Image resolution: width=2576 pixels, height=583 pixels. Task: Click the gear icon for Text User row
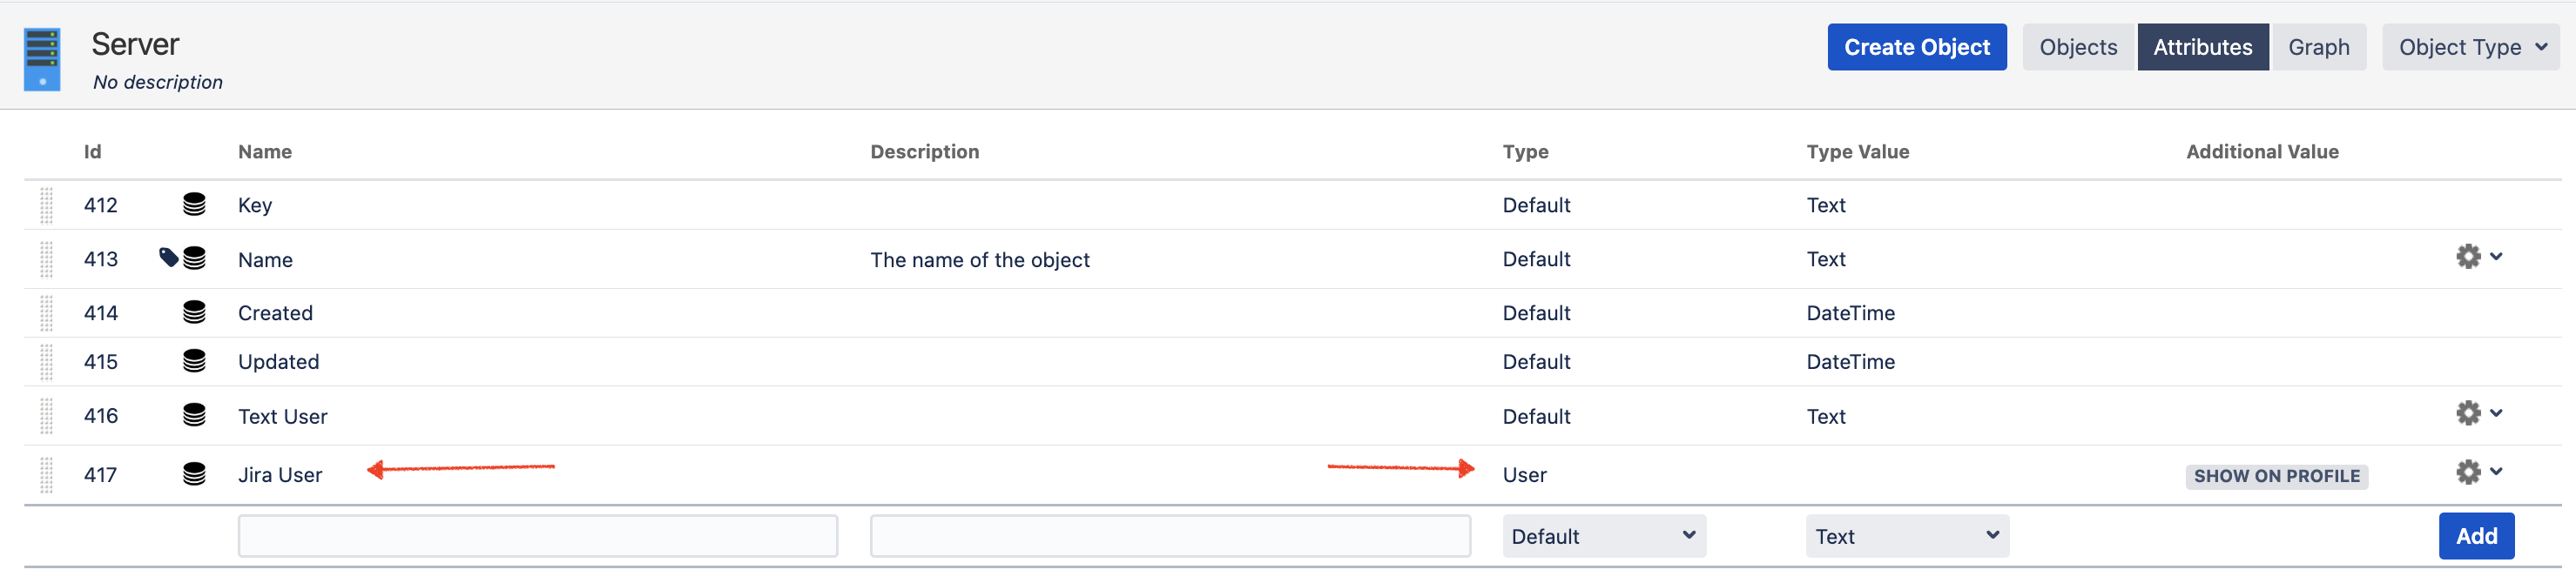[2467, 414]
